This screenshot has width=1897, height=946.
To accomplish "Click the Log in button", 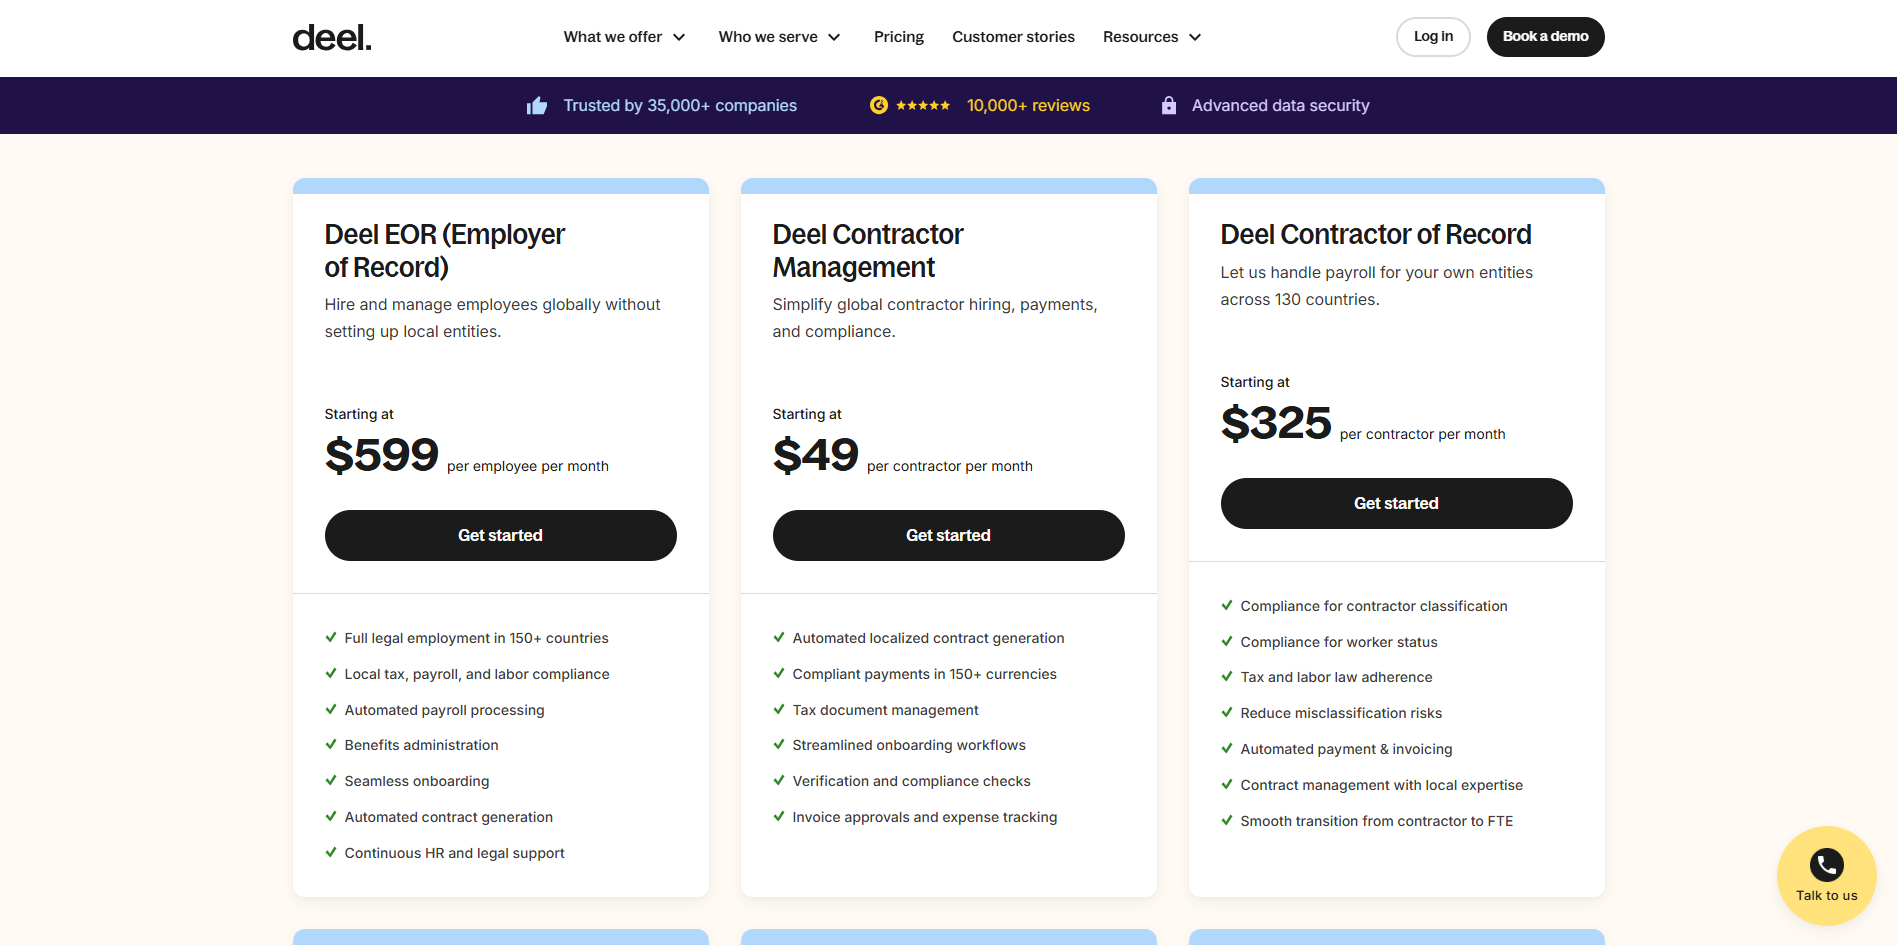I will click(x=1433, y=37).
